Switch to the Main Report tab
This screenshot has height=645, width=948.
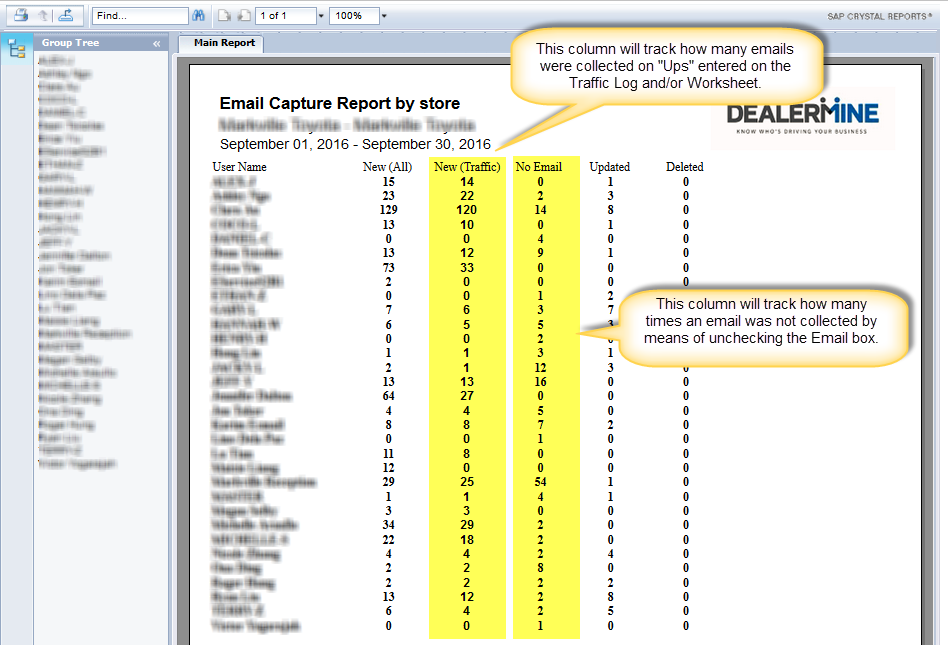point(224,43)
